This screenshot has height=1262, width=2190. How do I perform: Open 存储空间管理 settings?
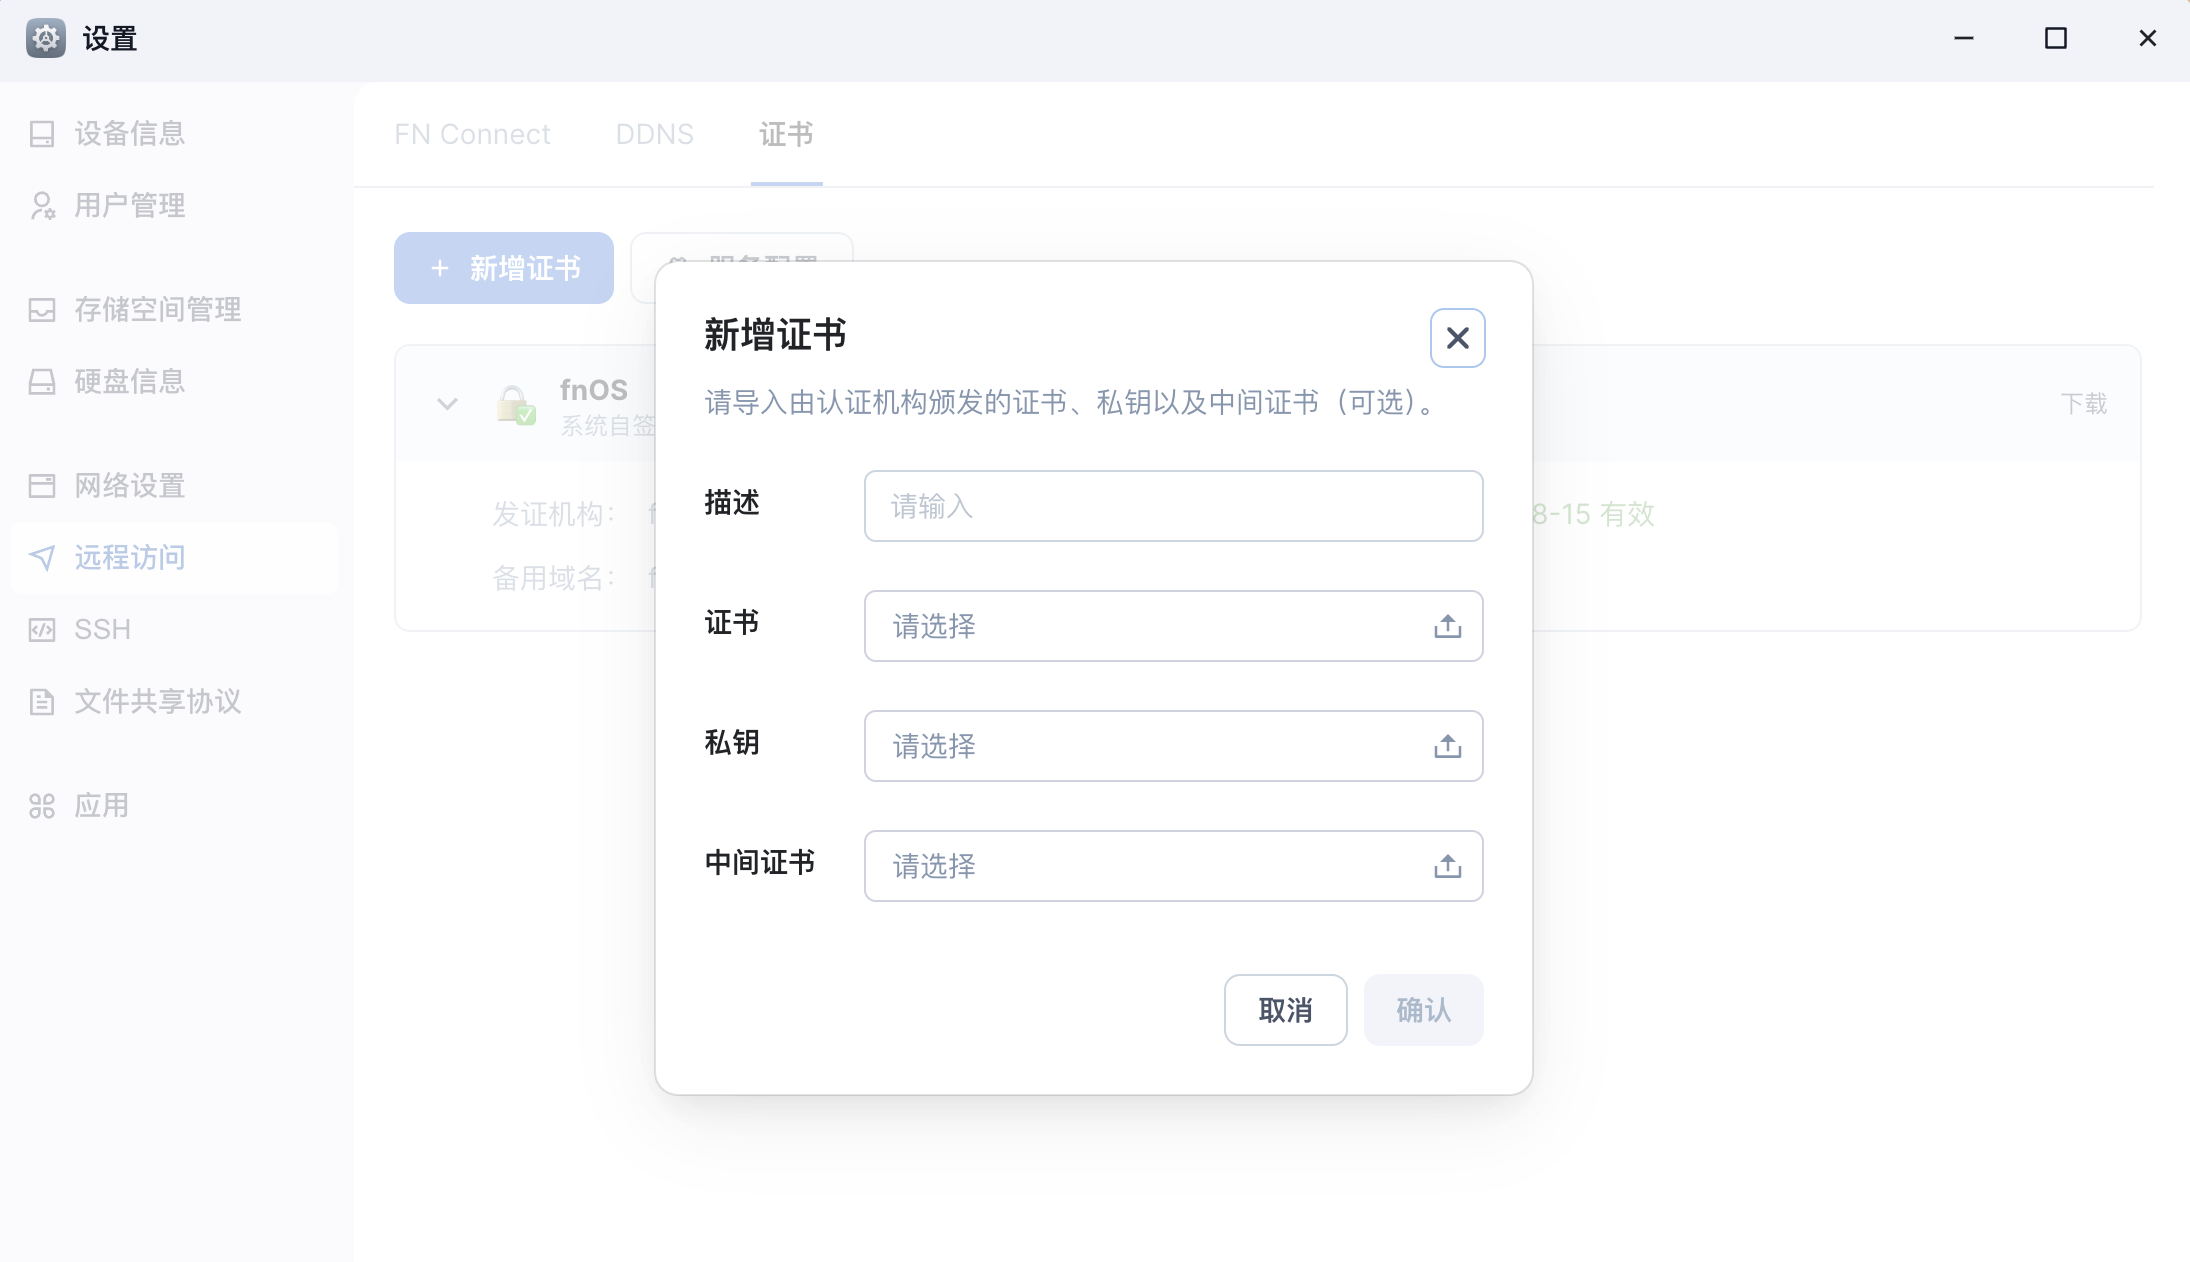pyautogui.click(x=156, y=309)
